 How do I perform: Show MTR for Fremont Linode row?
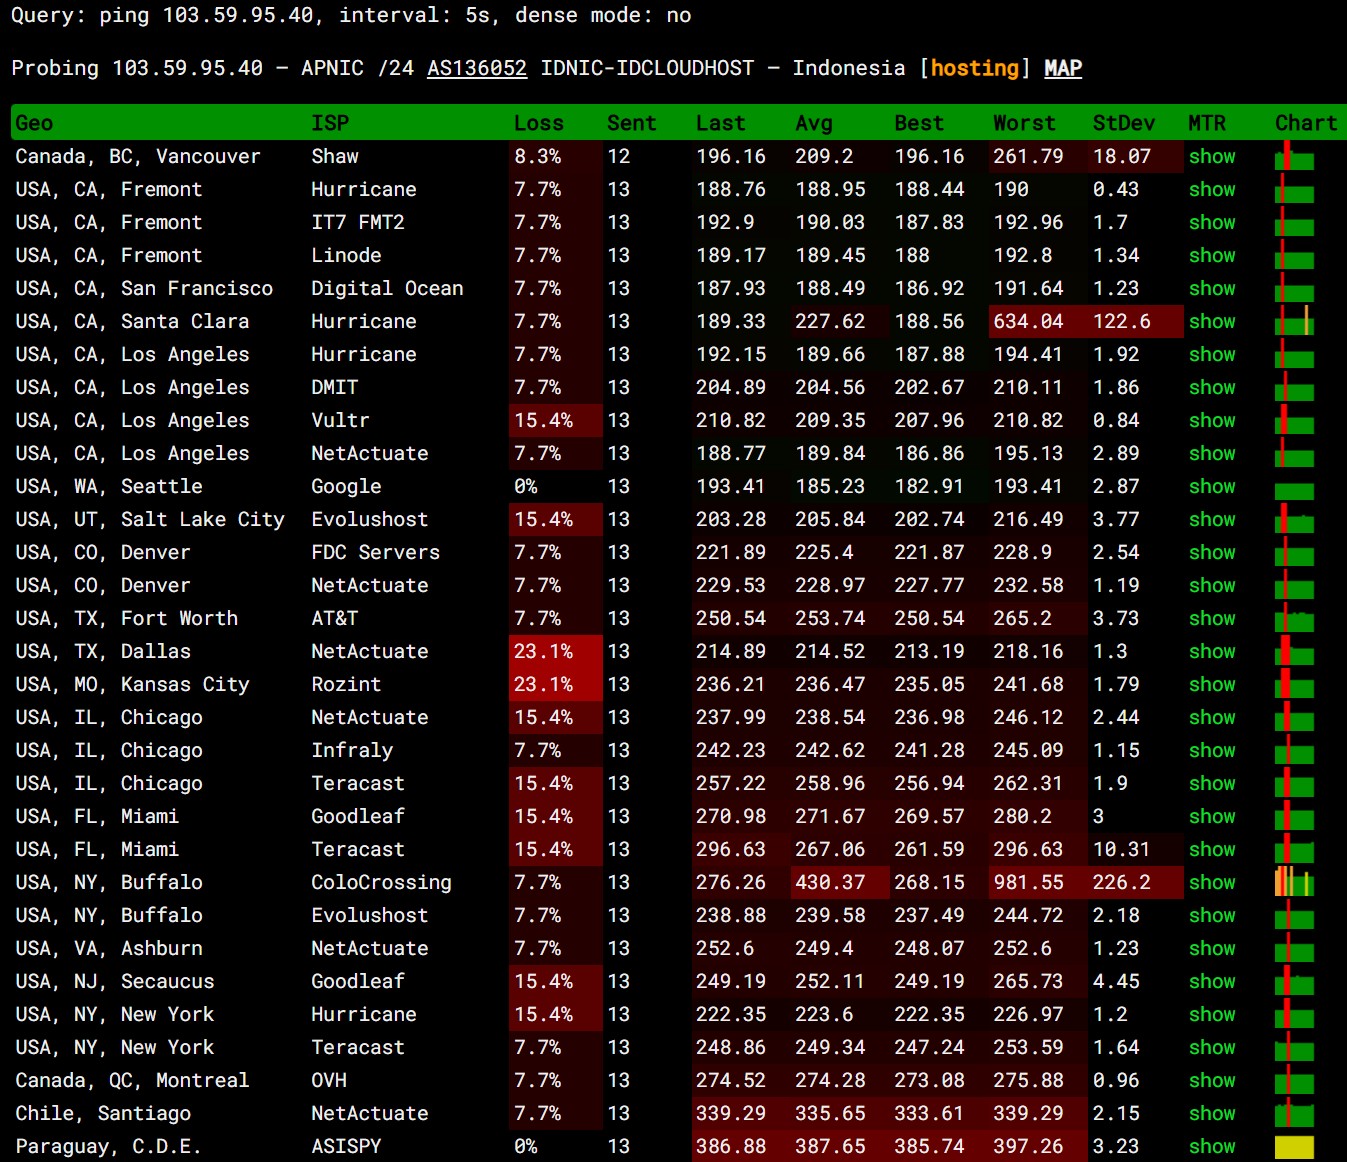(1212, 255)
